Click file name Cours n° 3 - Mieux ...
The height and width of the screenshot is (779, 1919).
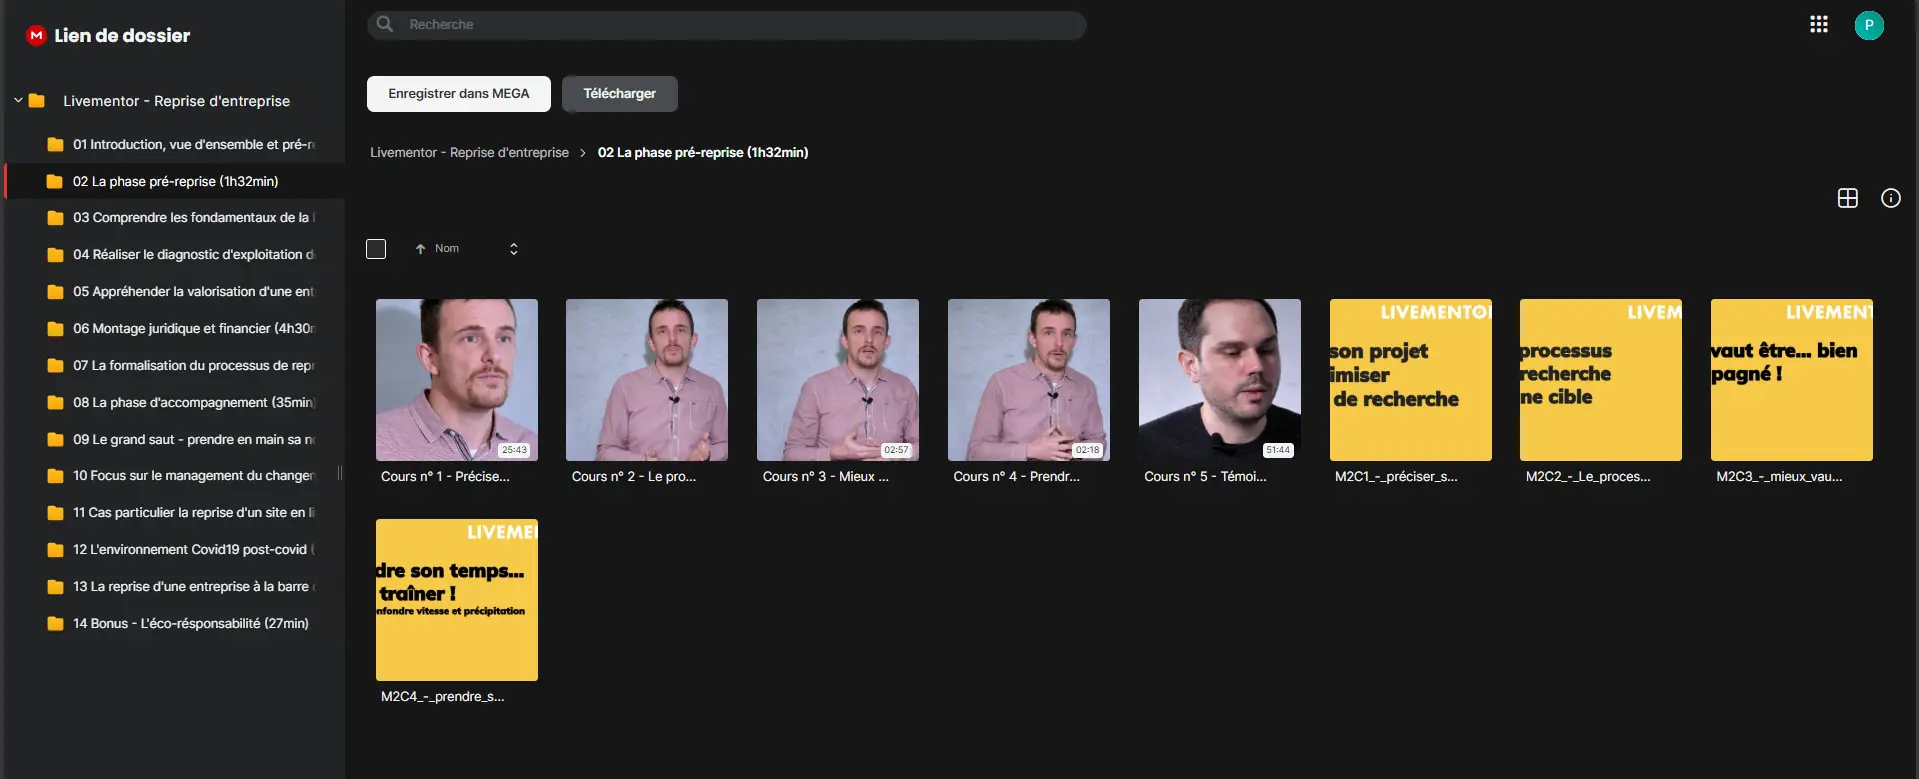tap(826, 477)
